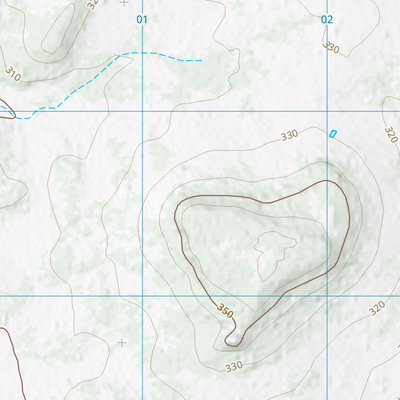The image size is (400, 400).
Task: Click the 310 contour elevation label
Action: 13,75
